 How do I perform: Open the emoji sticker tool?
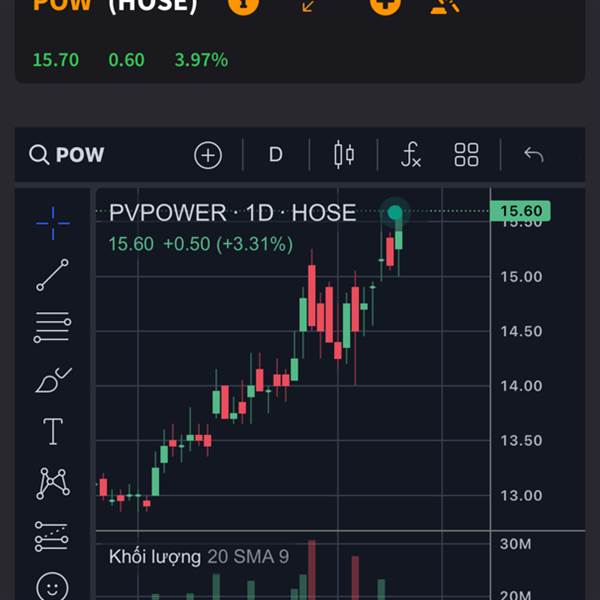pos(52,586)
